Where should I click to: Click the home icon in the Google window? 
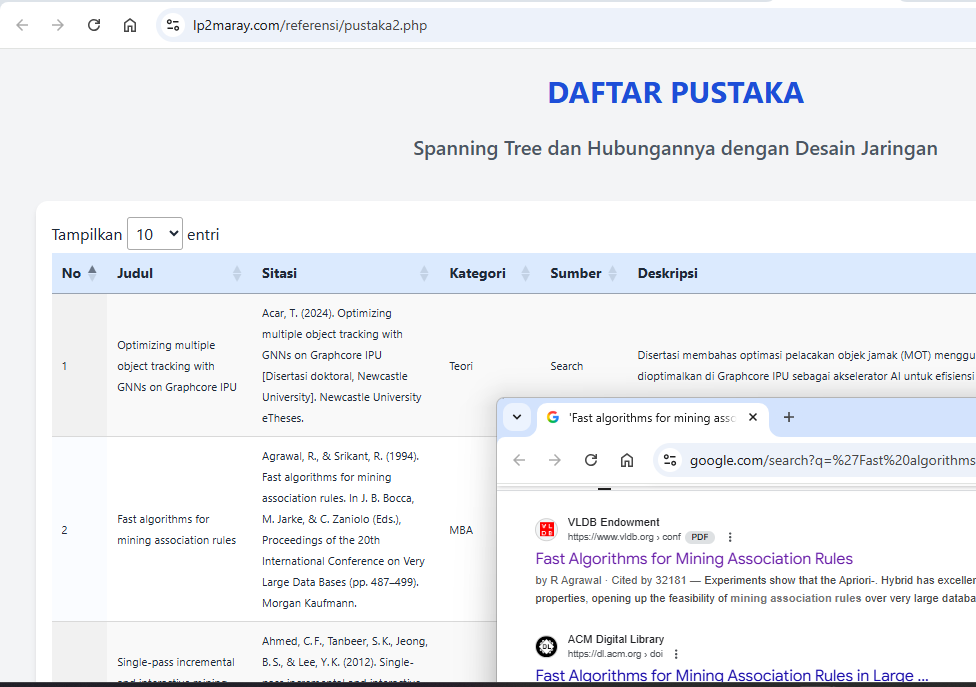point(627,460)
